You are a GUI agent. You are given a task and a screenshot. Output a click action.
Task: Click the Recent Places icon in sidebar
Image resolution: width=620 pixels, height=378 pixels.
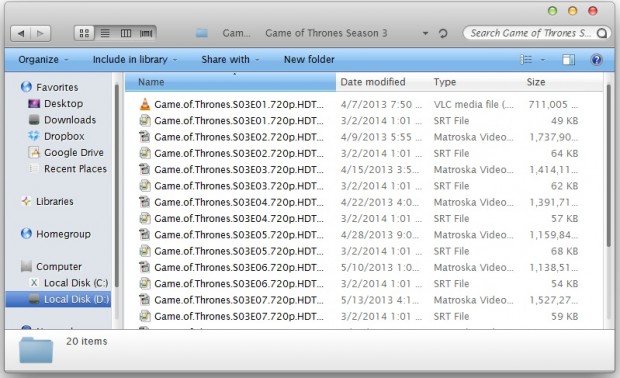(34, 169)
